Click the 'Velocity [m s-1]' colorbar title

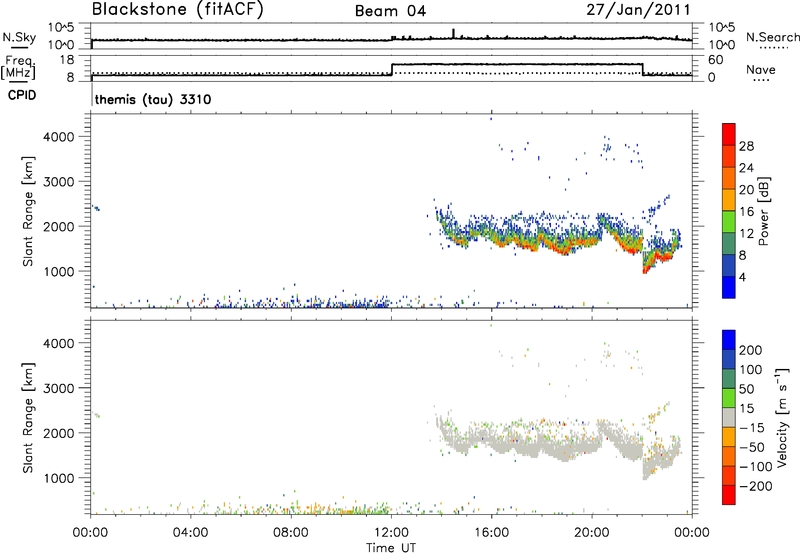pyautogui.click(x=782, y=417)
